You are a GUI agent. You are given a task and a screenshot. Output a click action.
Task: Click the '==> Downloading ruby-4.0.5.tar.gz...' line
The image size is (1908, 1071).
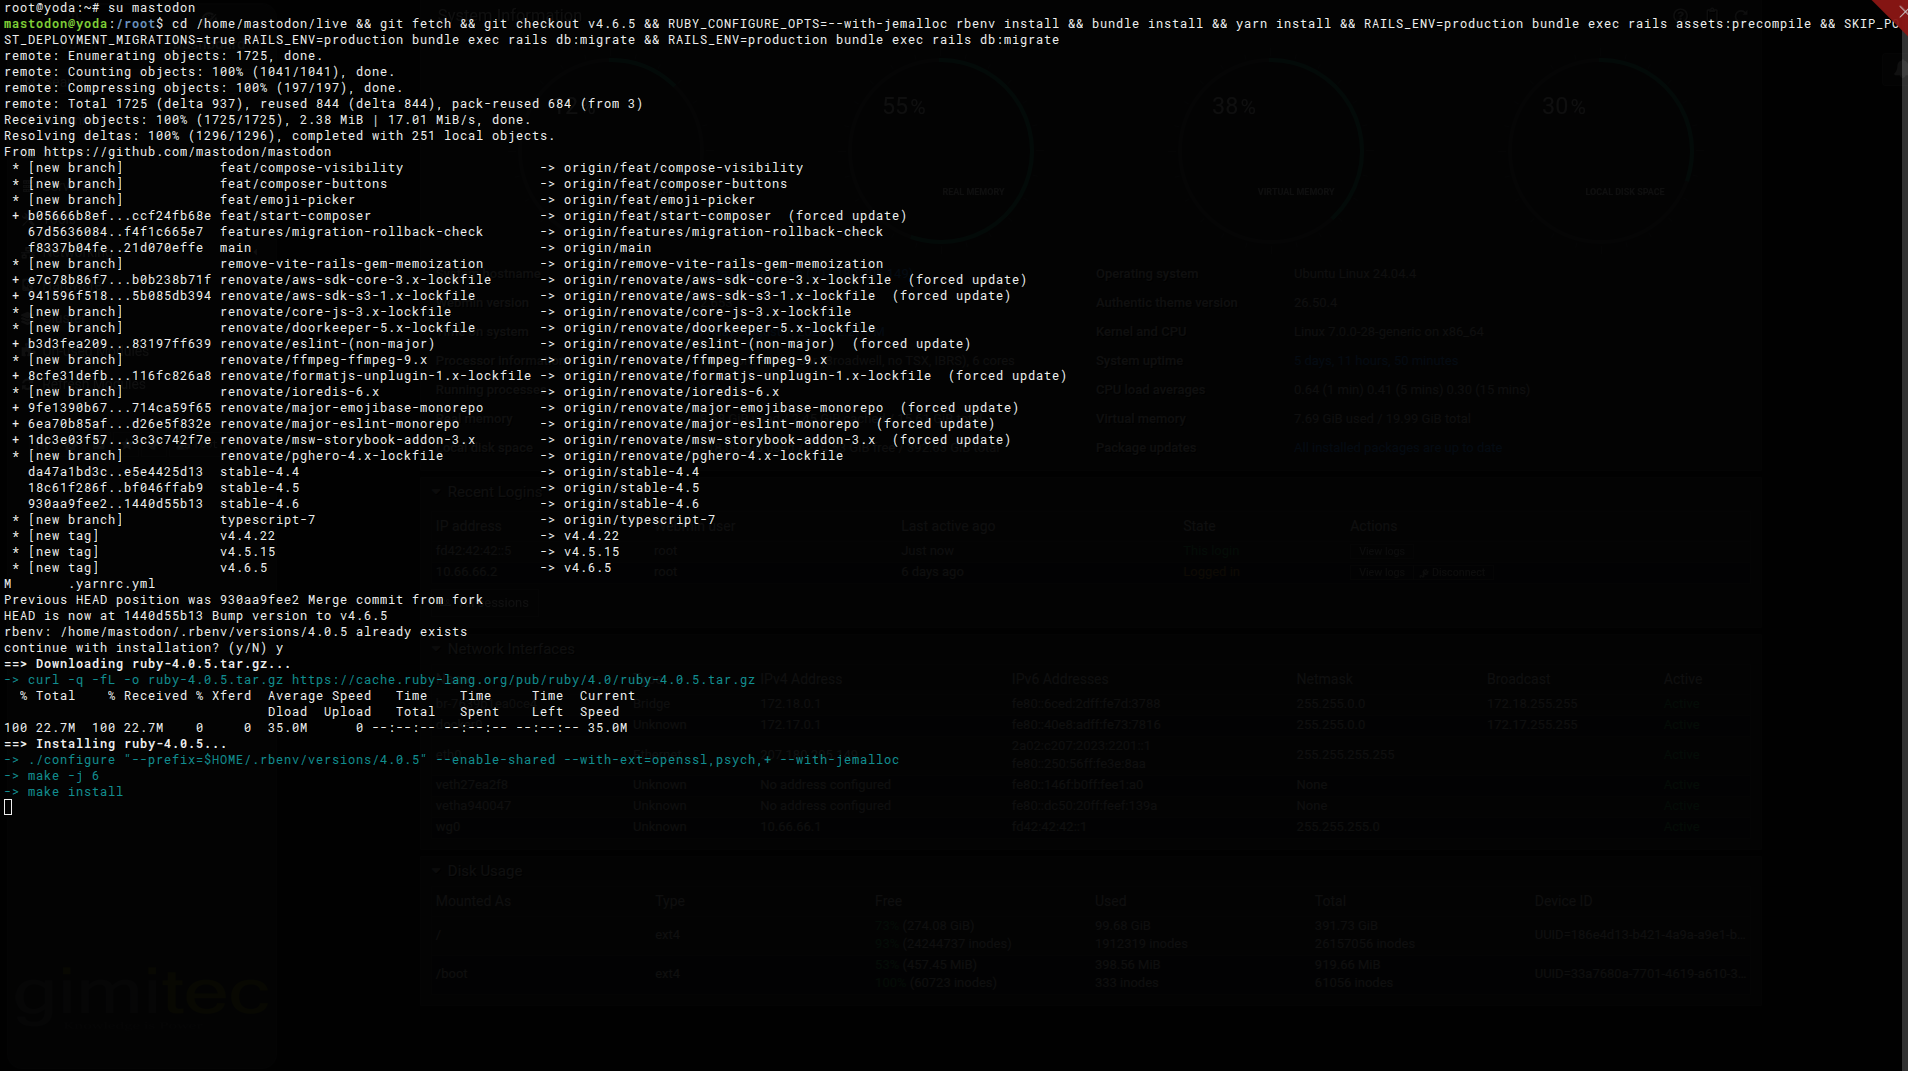tap(148, 664)
